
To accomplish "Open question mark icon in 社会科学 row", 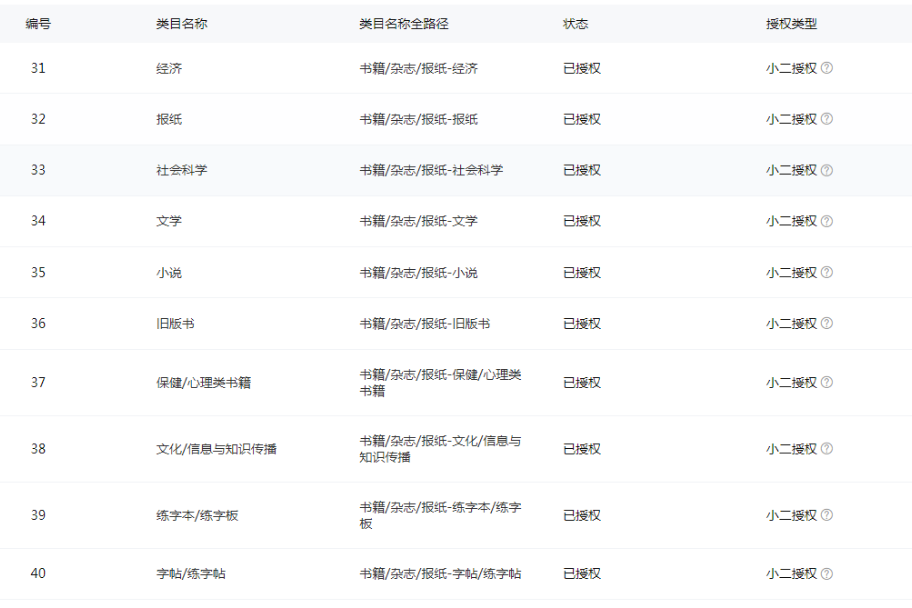I will click(826, 170).
